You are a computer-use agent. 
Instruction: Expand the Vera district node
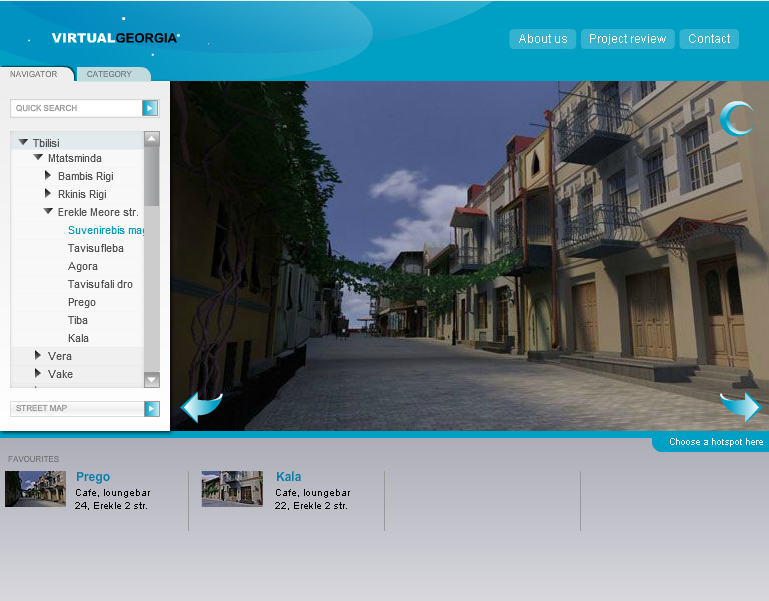point(38,355)
